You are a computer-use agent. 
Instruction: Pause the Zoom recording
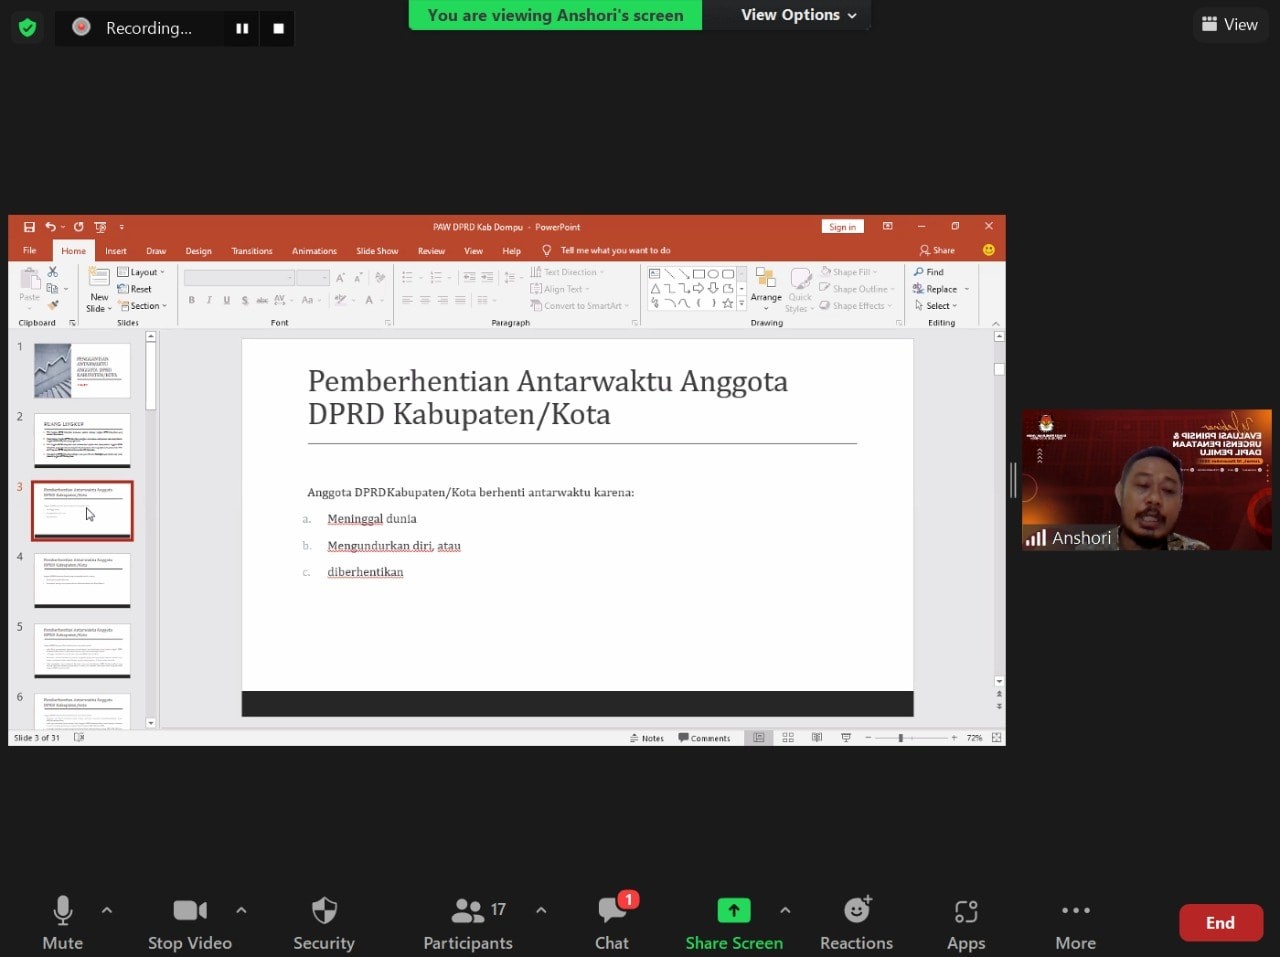(242, 29)
